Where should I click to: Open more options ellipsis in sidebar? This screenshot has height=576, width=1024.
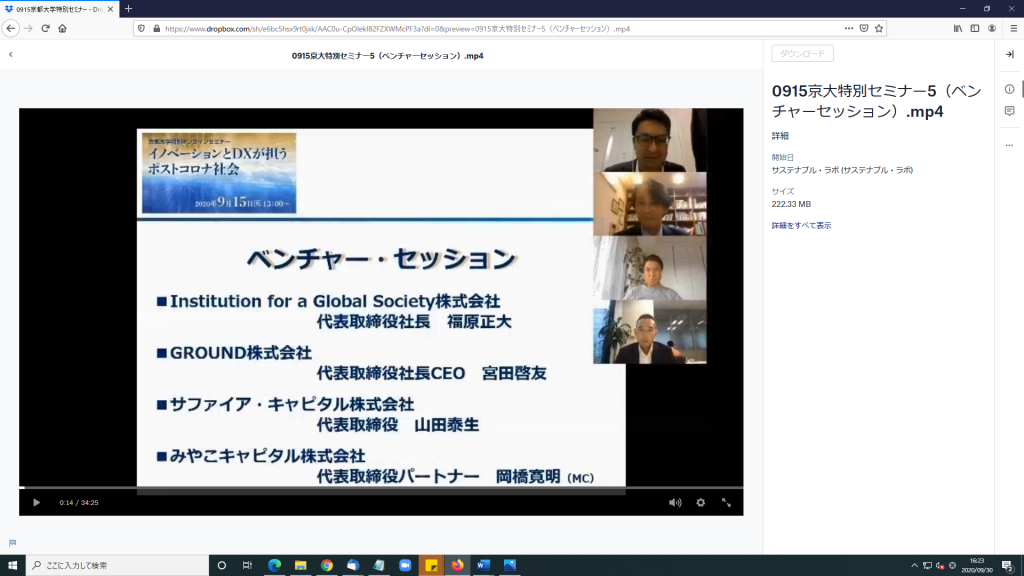point(1010,145)
